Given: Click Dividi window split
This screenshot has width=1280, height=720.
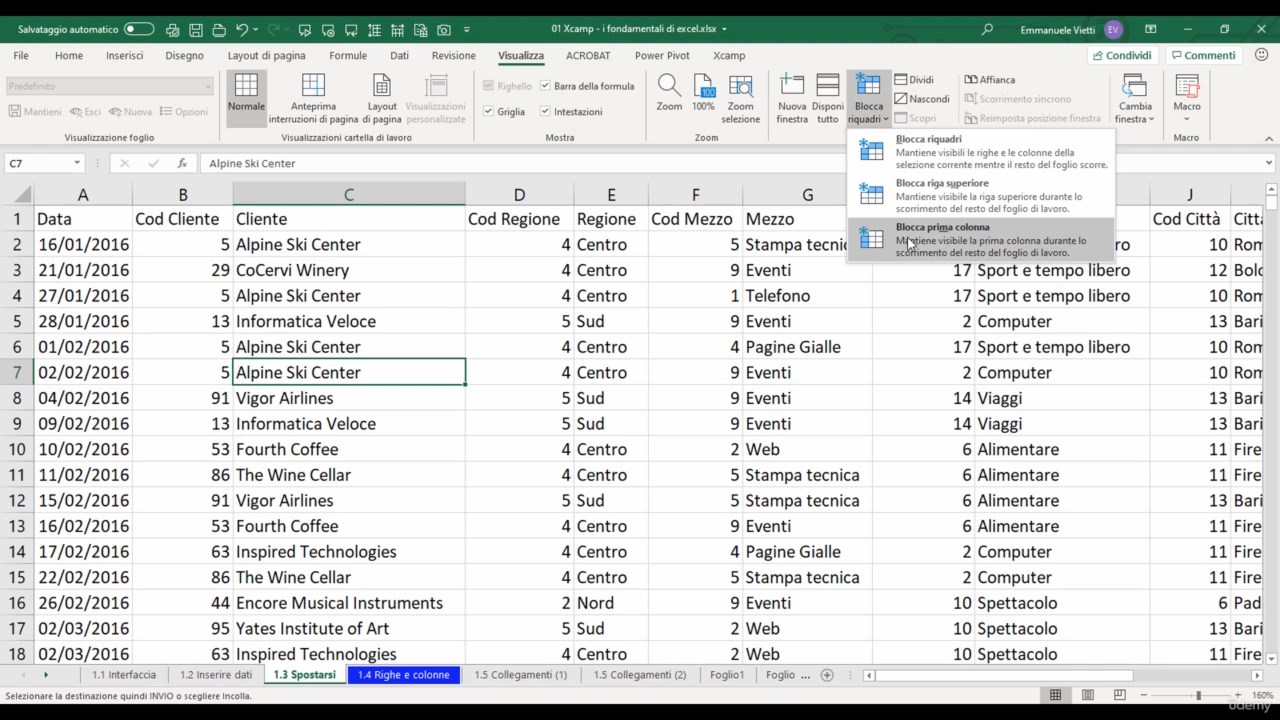Looking at the screenshot, I should [x=914, y=80].
